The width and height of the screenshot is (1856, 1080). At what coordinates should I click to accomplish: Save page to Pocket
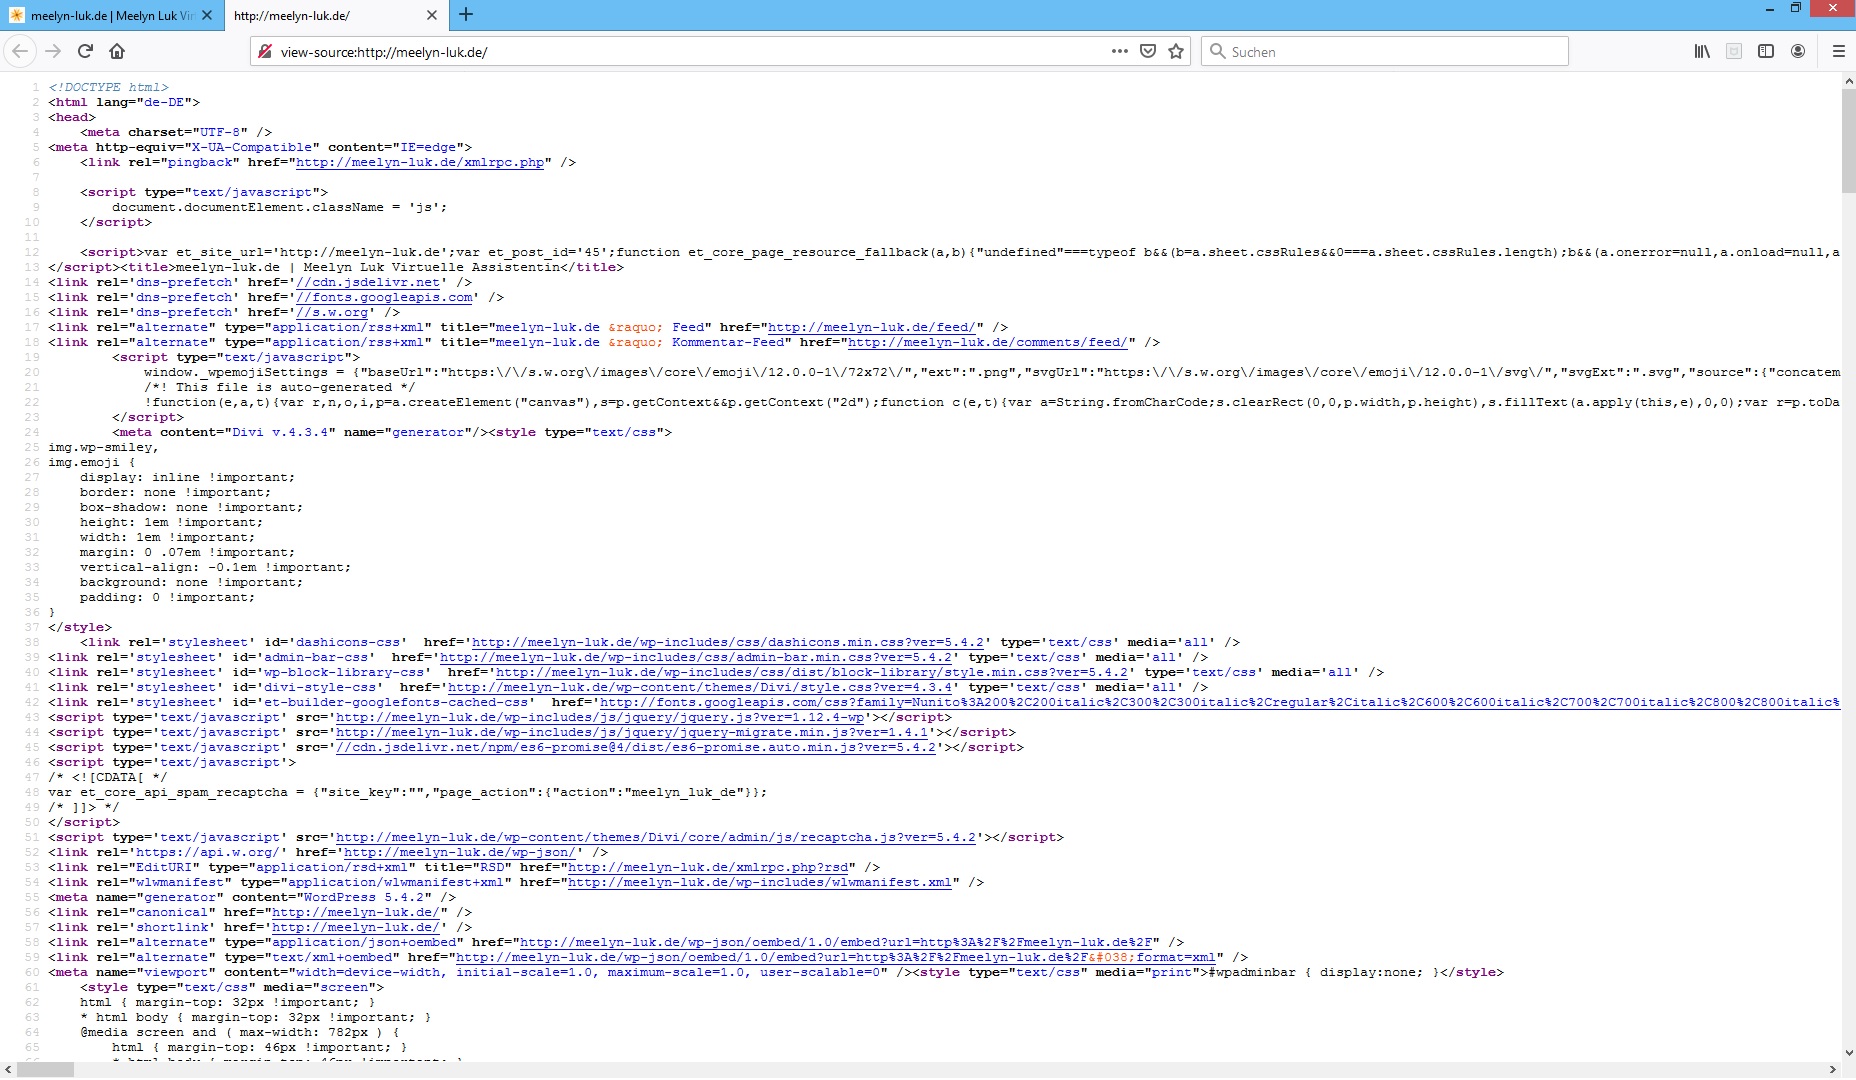pos(1148,51)
